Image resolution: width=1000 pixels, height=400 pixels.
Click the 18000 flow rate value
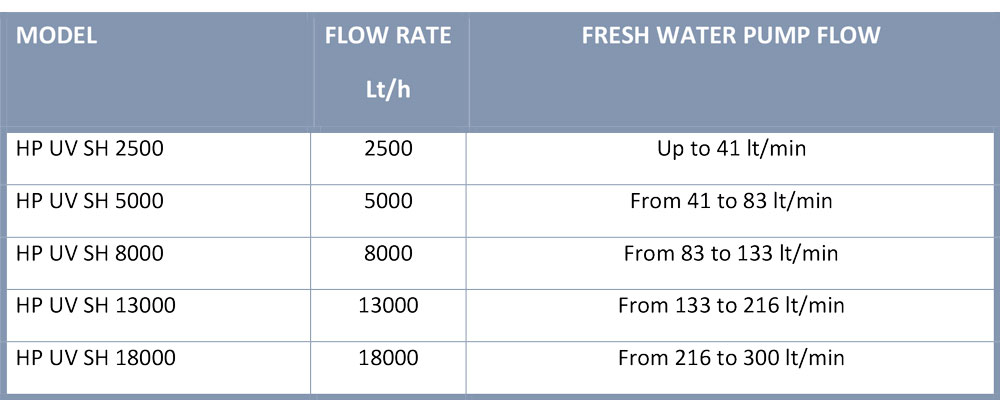click(388, 357)
